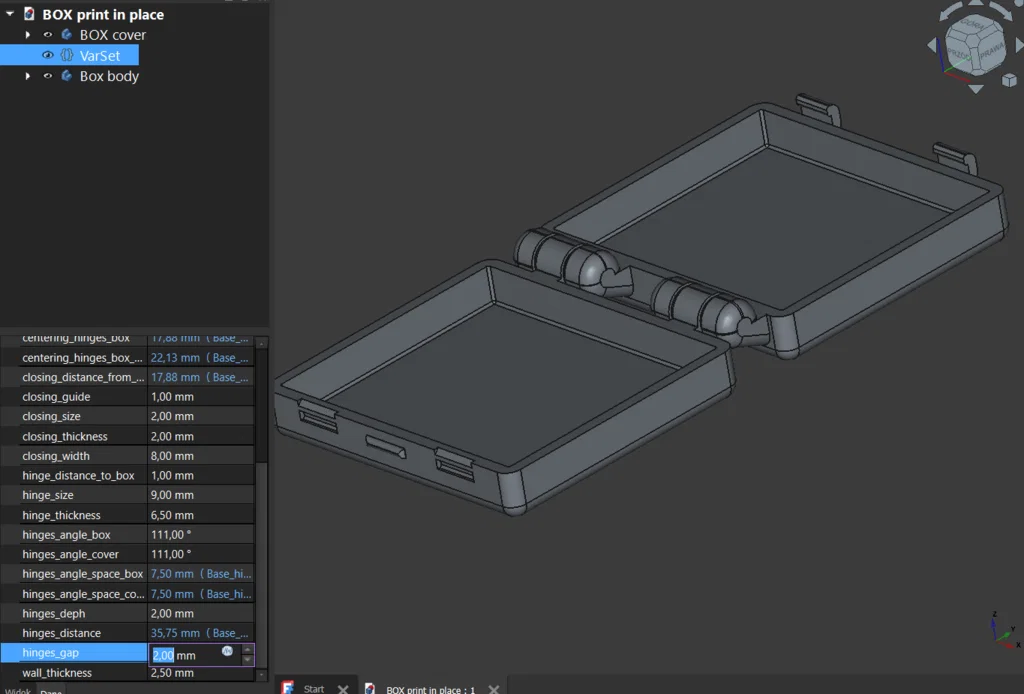
Task: Toggle visibility of Box body
Action: click(48, 76)
